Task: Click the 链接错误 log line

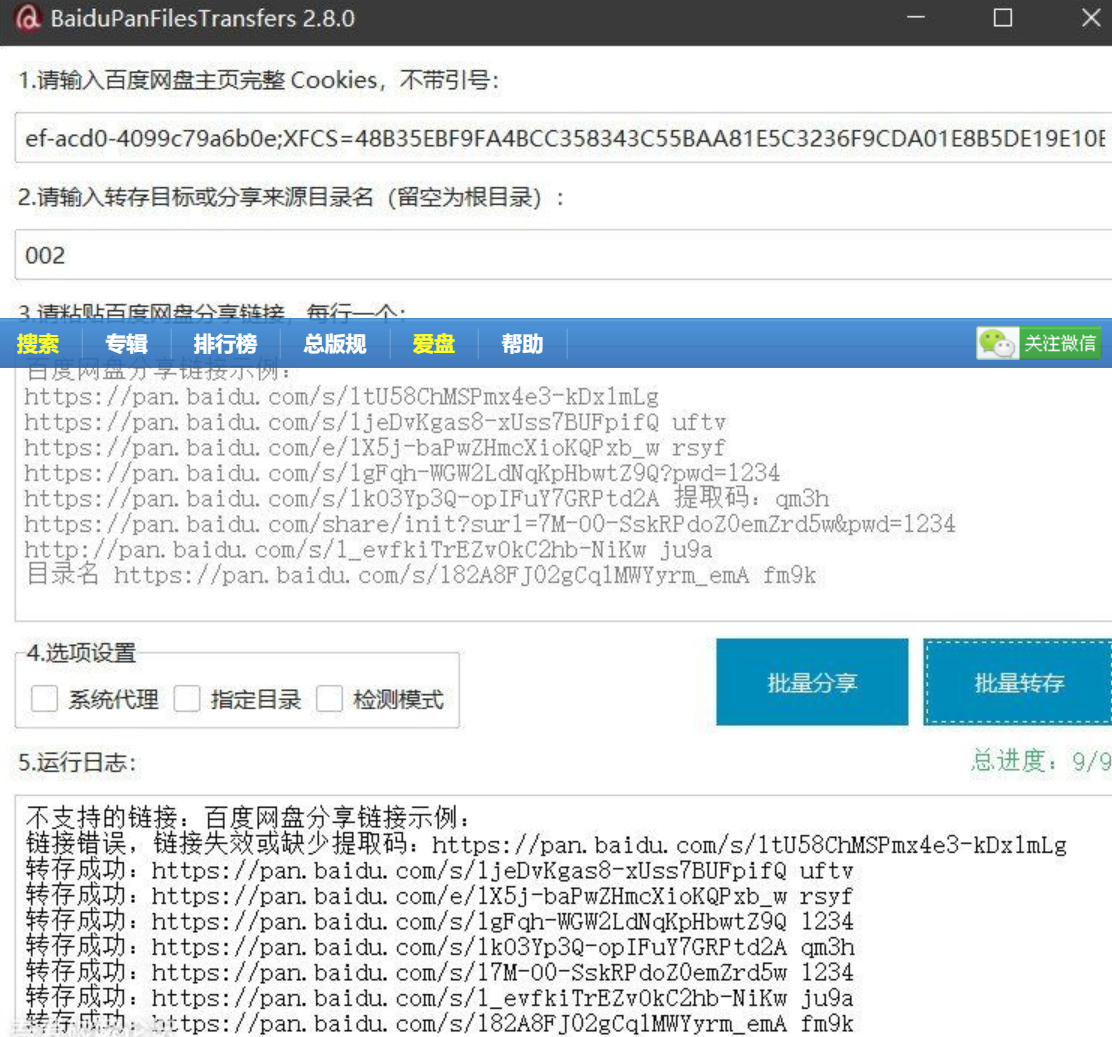Action: pyautogui.click(x=546, y=845)
